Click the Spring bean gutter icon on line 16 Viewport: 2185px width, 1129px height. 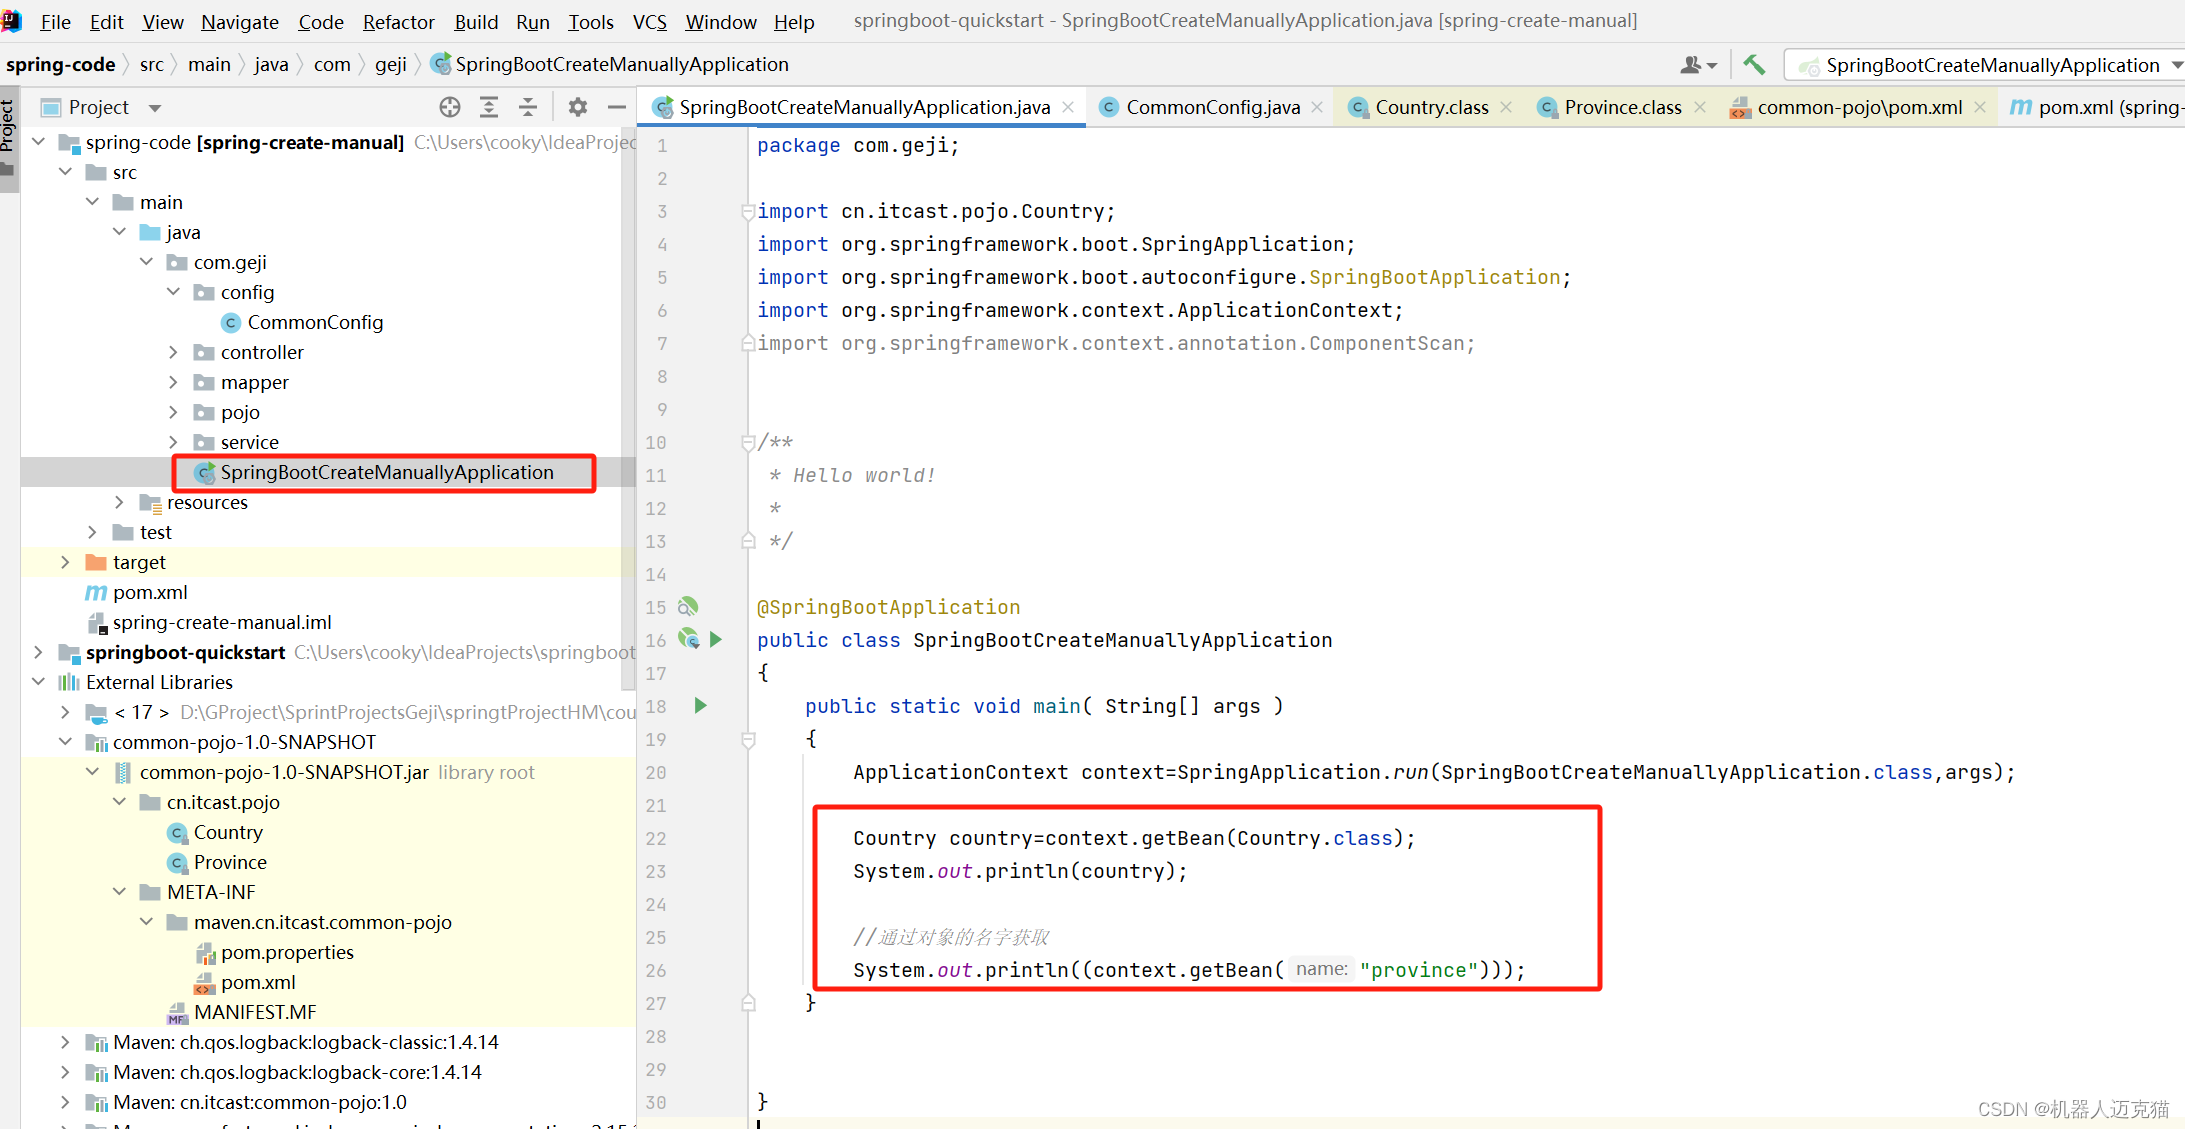[688, 639]
